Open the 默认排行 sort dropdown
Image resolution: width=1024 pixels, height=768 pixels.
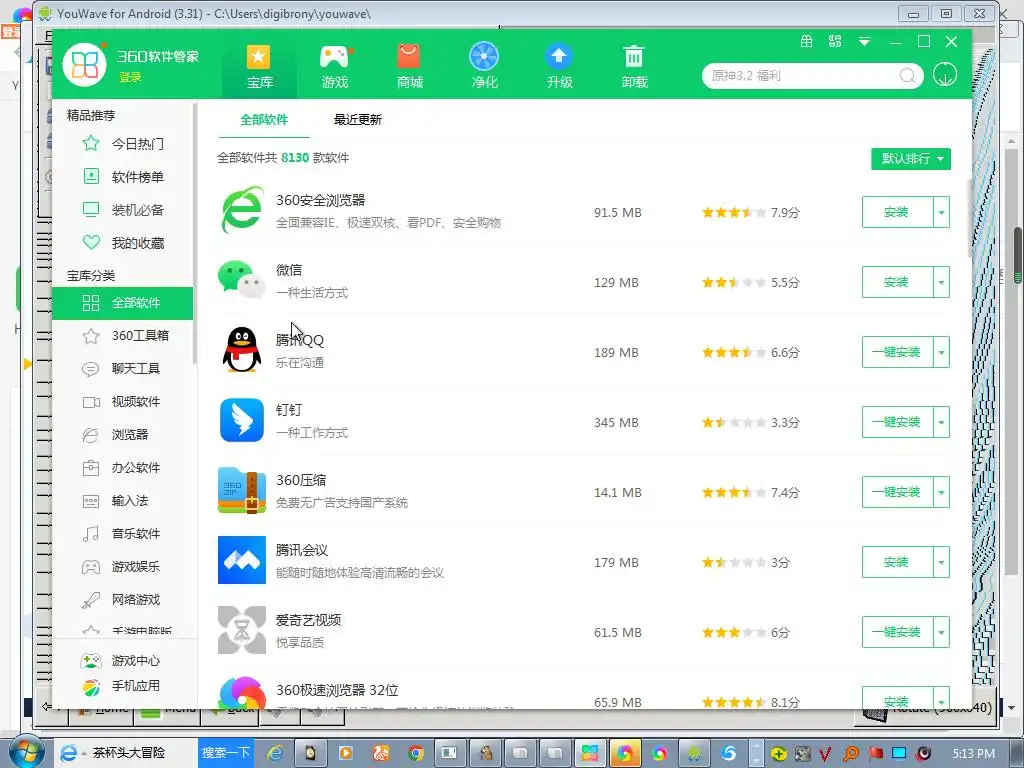click(910, 159)
